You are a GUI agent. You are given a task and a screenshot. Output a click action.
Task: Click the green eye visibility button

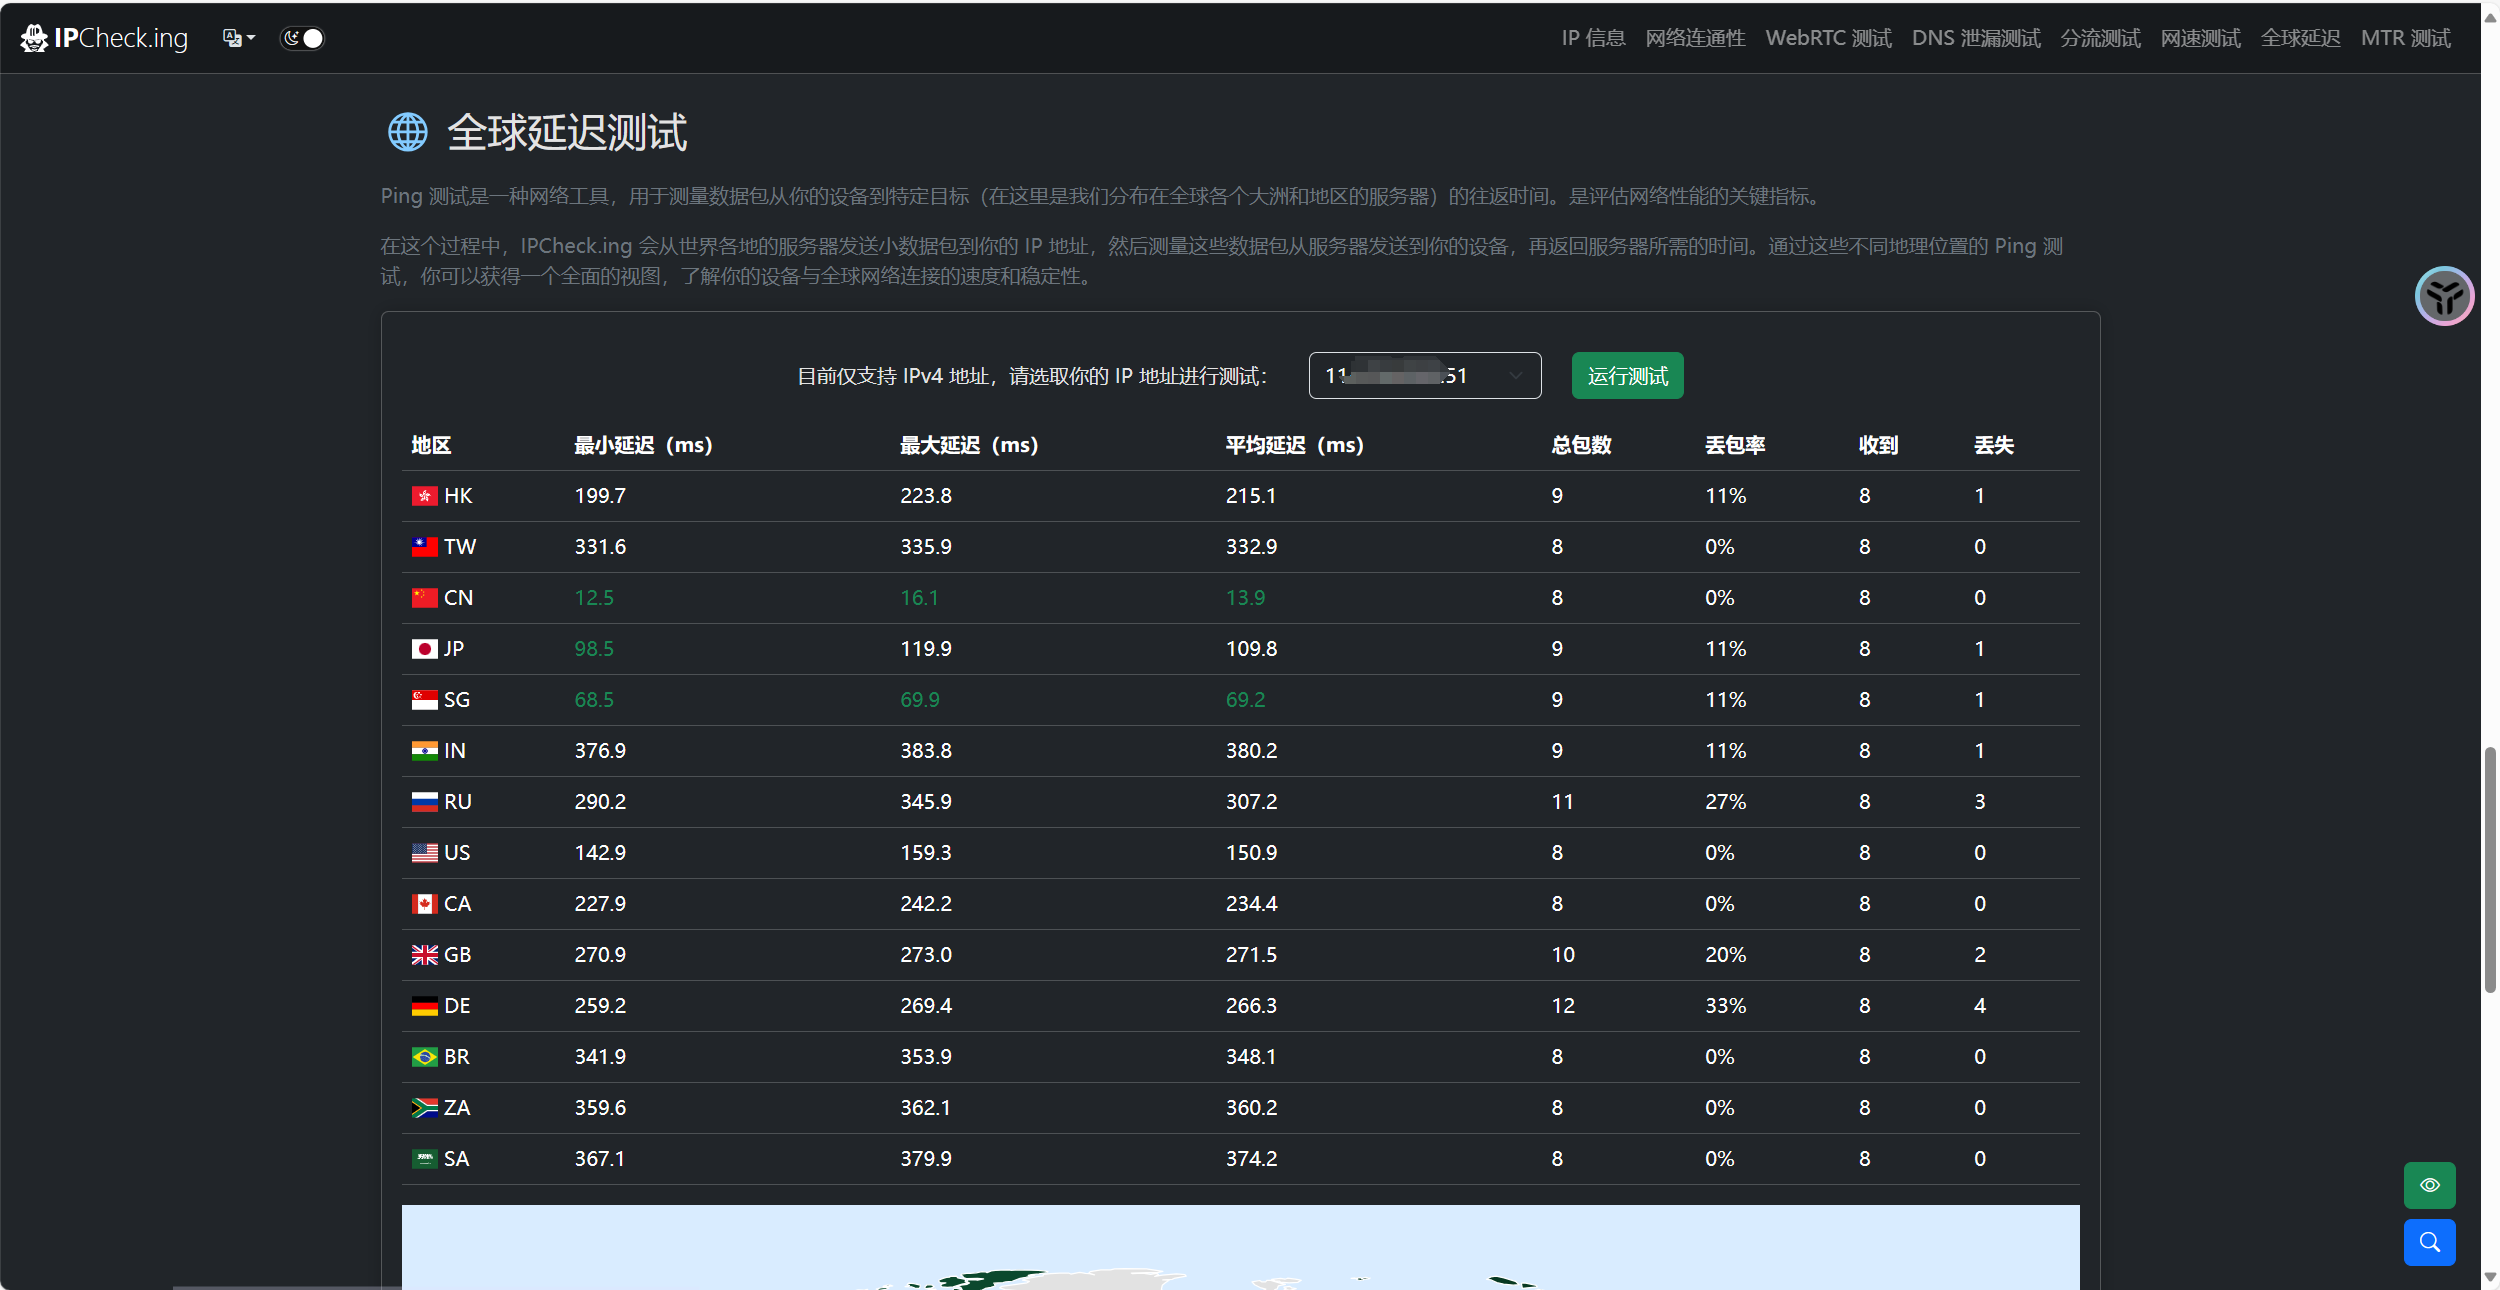coord(2429,1185)
